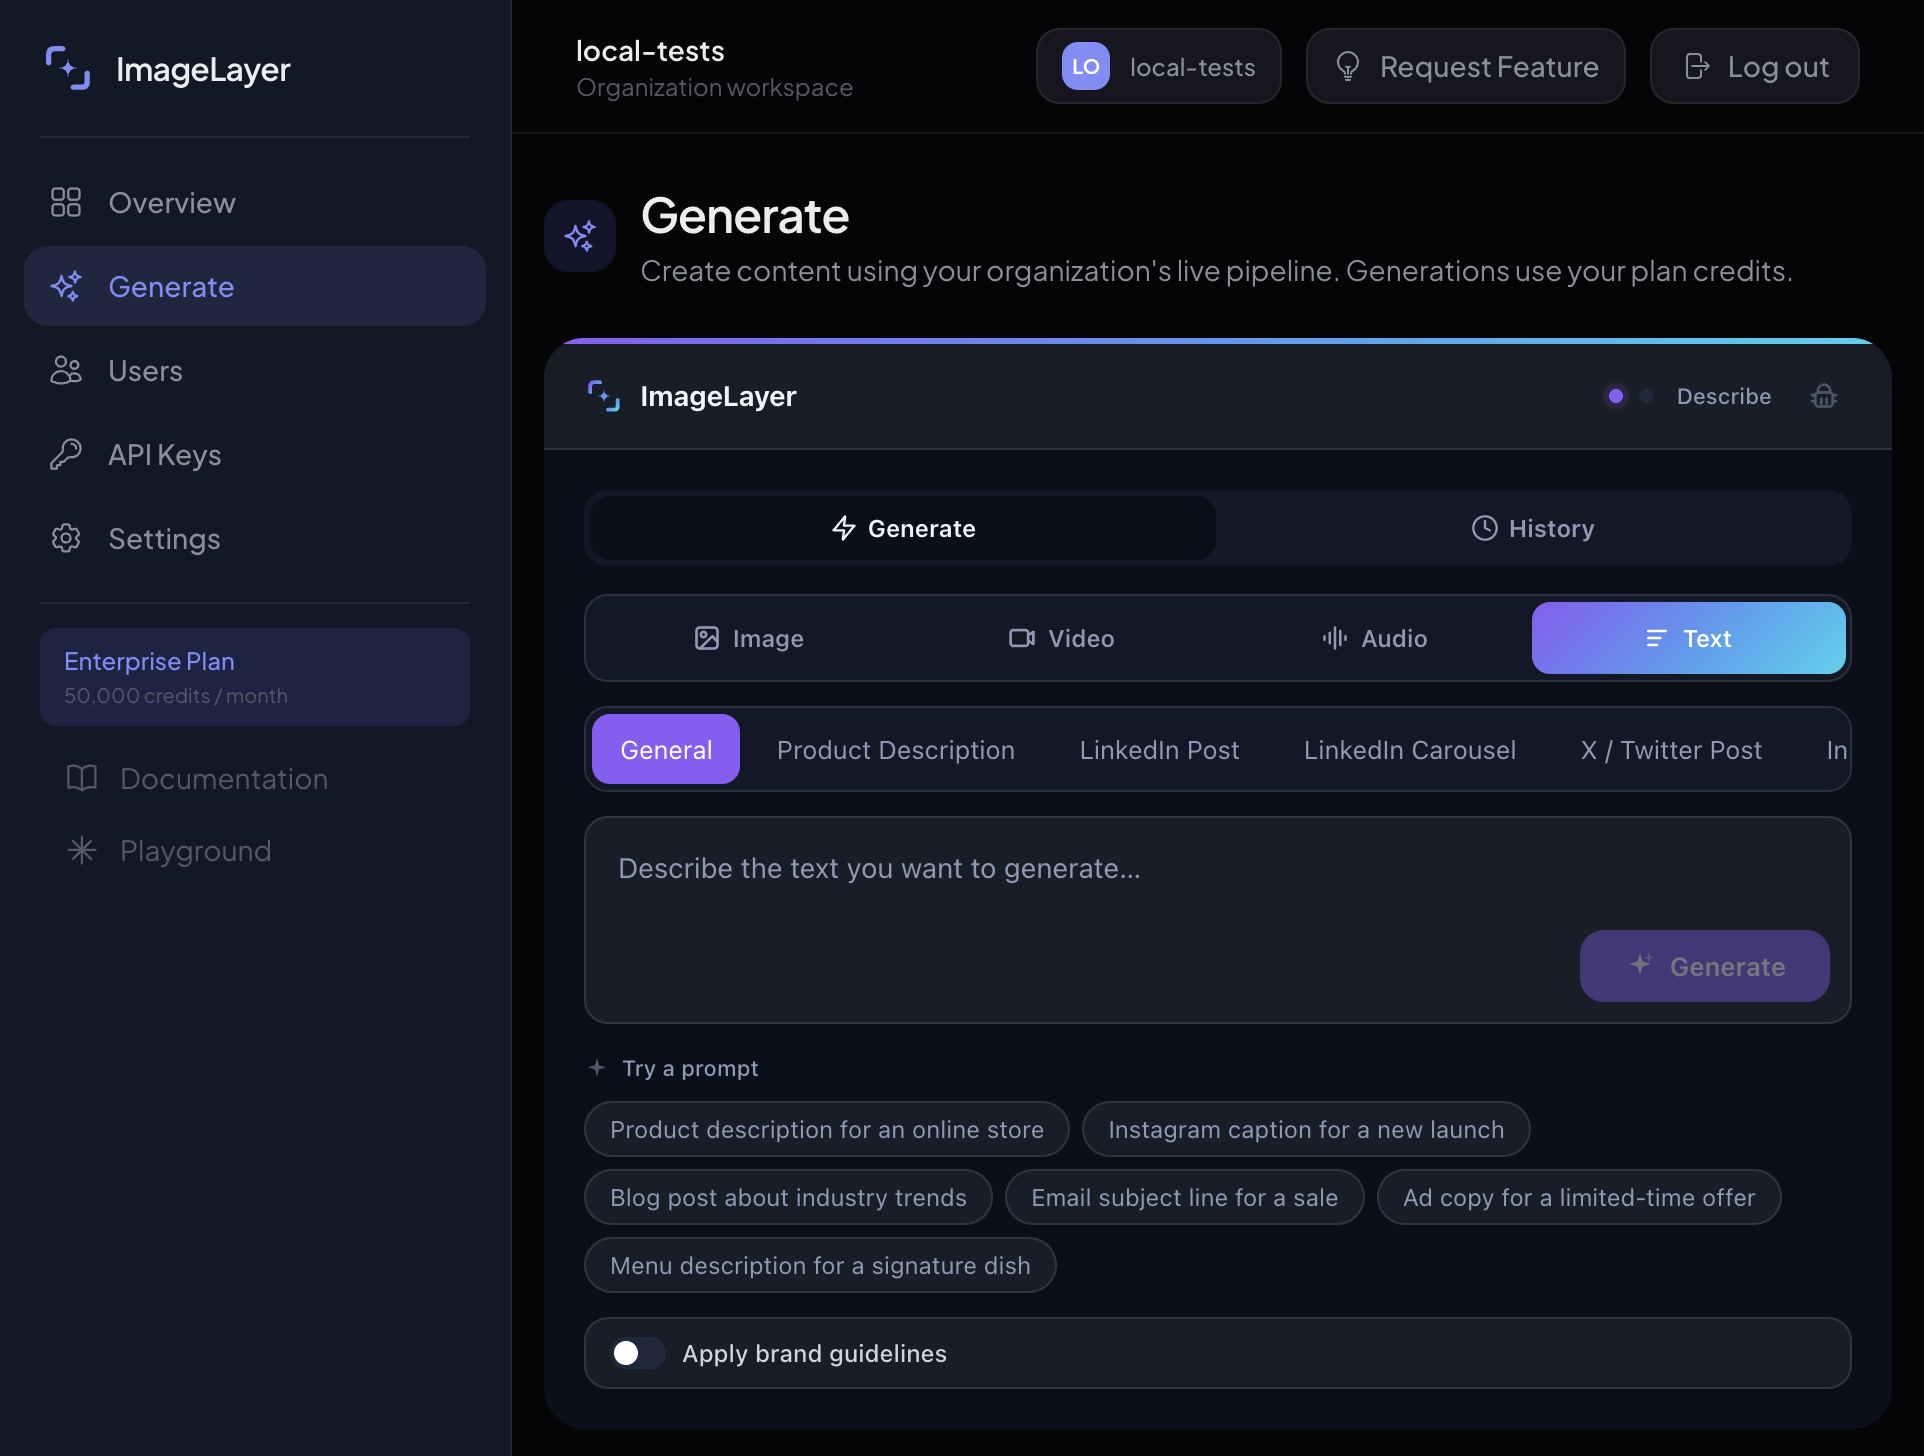Open Settings from the sidebar
Screen dimensions: 1924x1456
(255, 539)
